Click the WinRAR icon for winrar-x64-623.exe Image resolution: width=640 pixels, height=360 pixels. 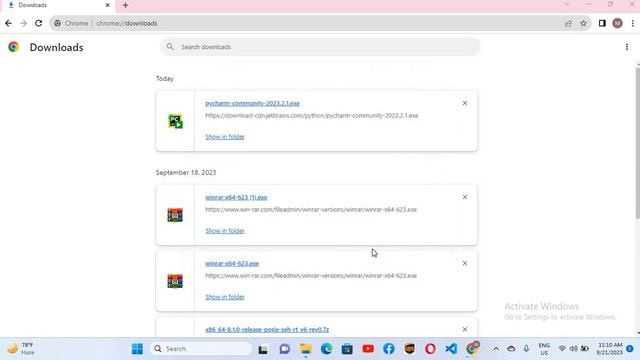175,281
